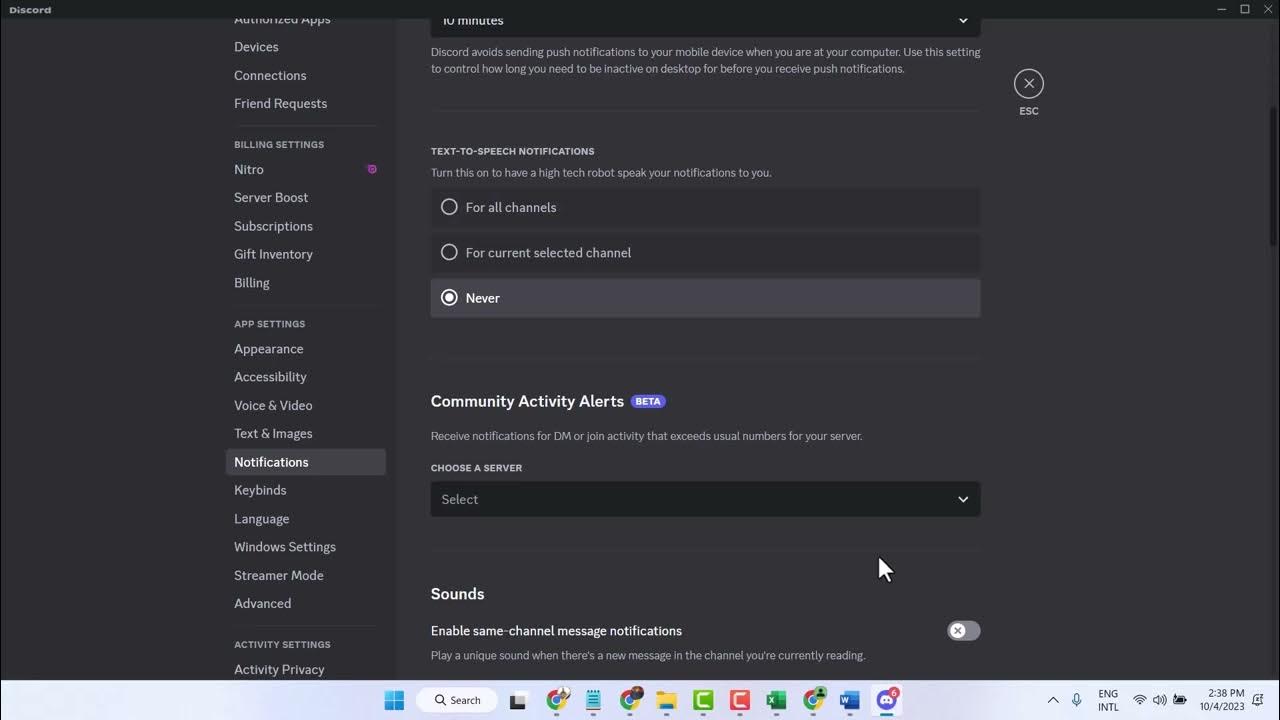Open Word from the taskbar
The height and width of the screenshot is (720, 1280).
coord(850,700)
